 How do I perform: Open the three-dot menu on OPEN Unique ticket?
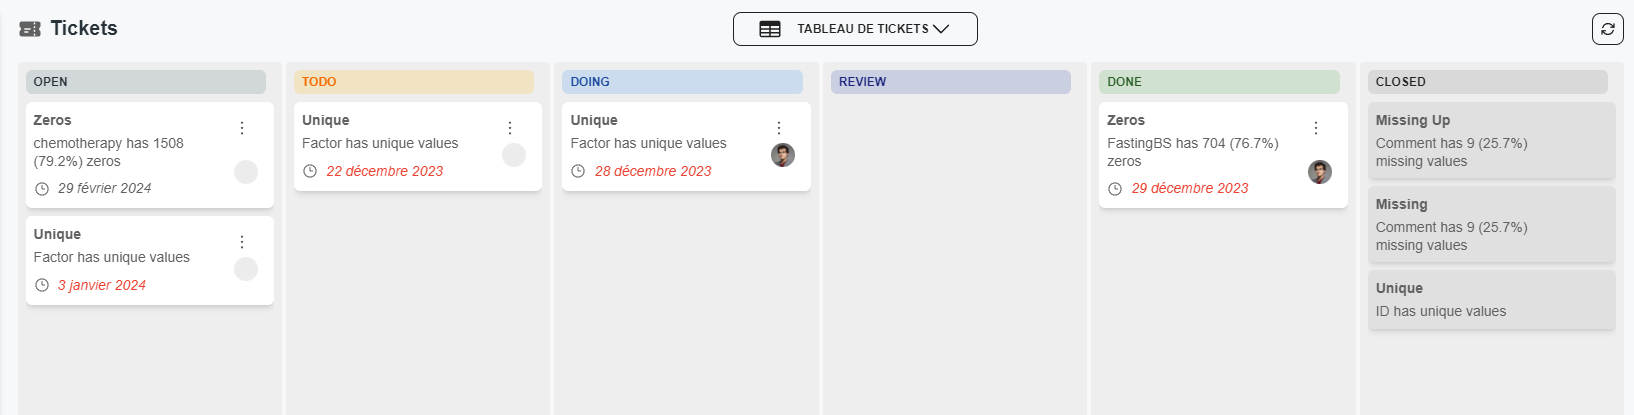tap(242, 242)
